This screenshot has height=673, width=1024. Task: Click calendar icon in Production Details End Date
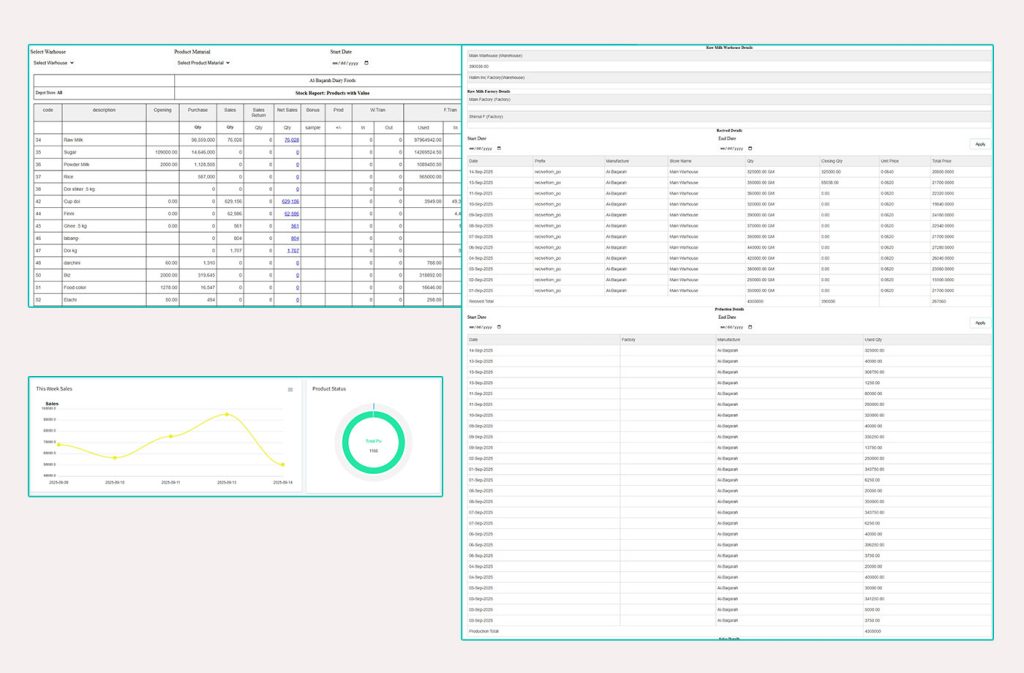750,327
